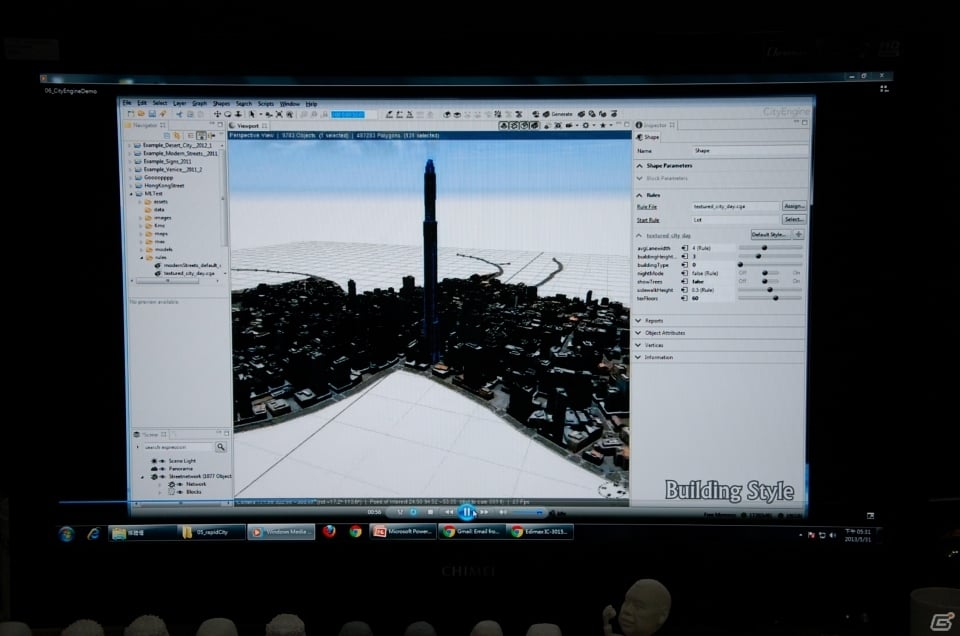Click the Name field containing Shape
Screen dimensions: 960x636
pyautogui.click(x=749, y=151)
